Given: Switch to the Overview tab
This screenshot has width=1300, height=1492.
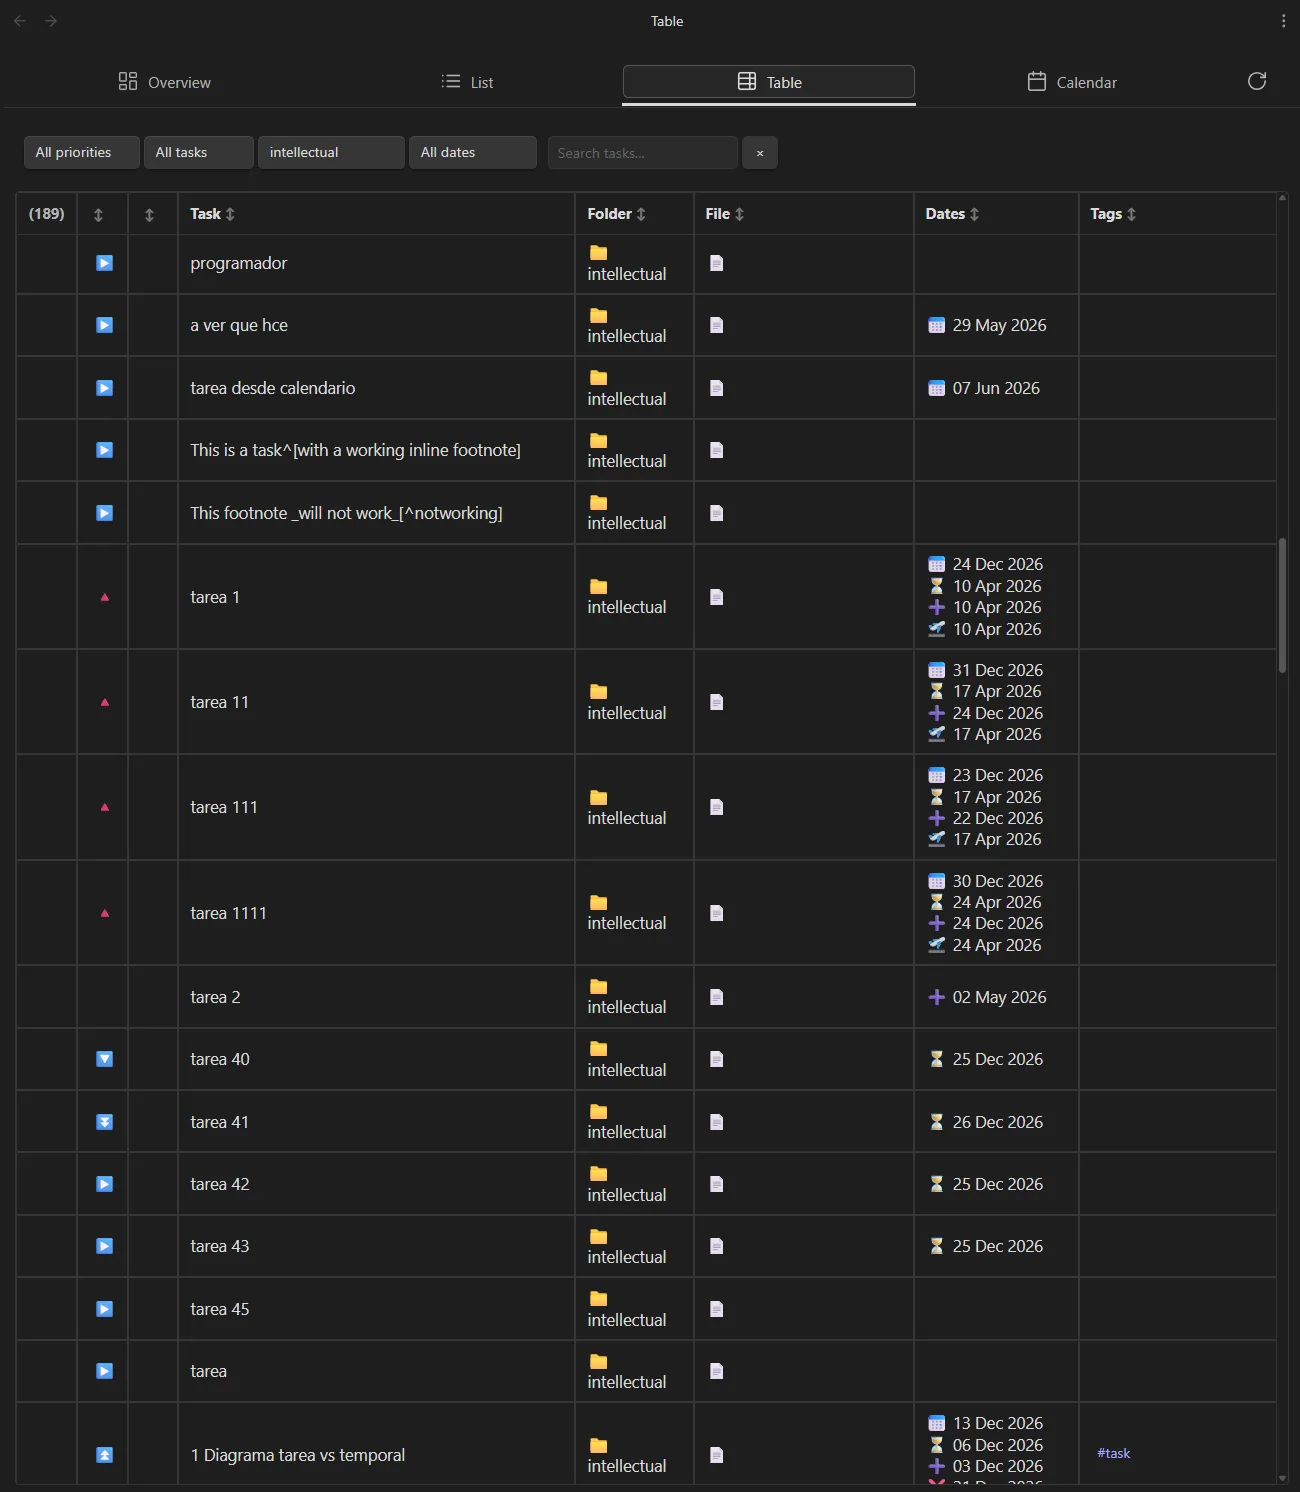Looking at the screenshot, I should [x=165, y=82].
